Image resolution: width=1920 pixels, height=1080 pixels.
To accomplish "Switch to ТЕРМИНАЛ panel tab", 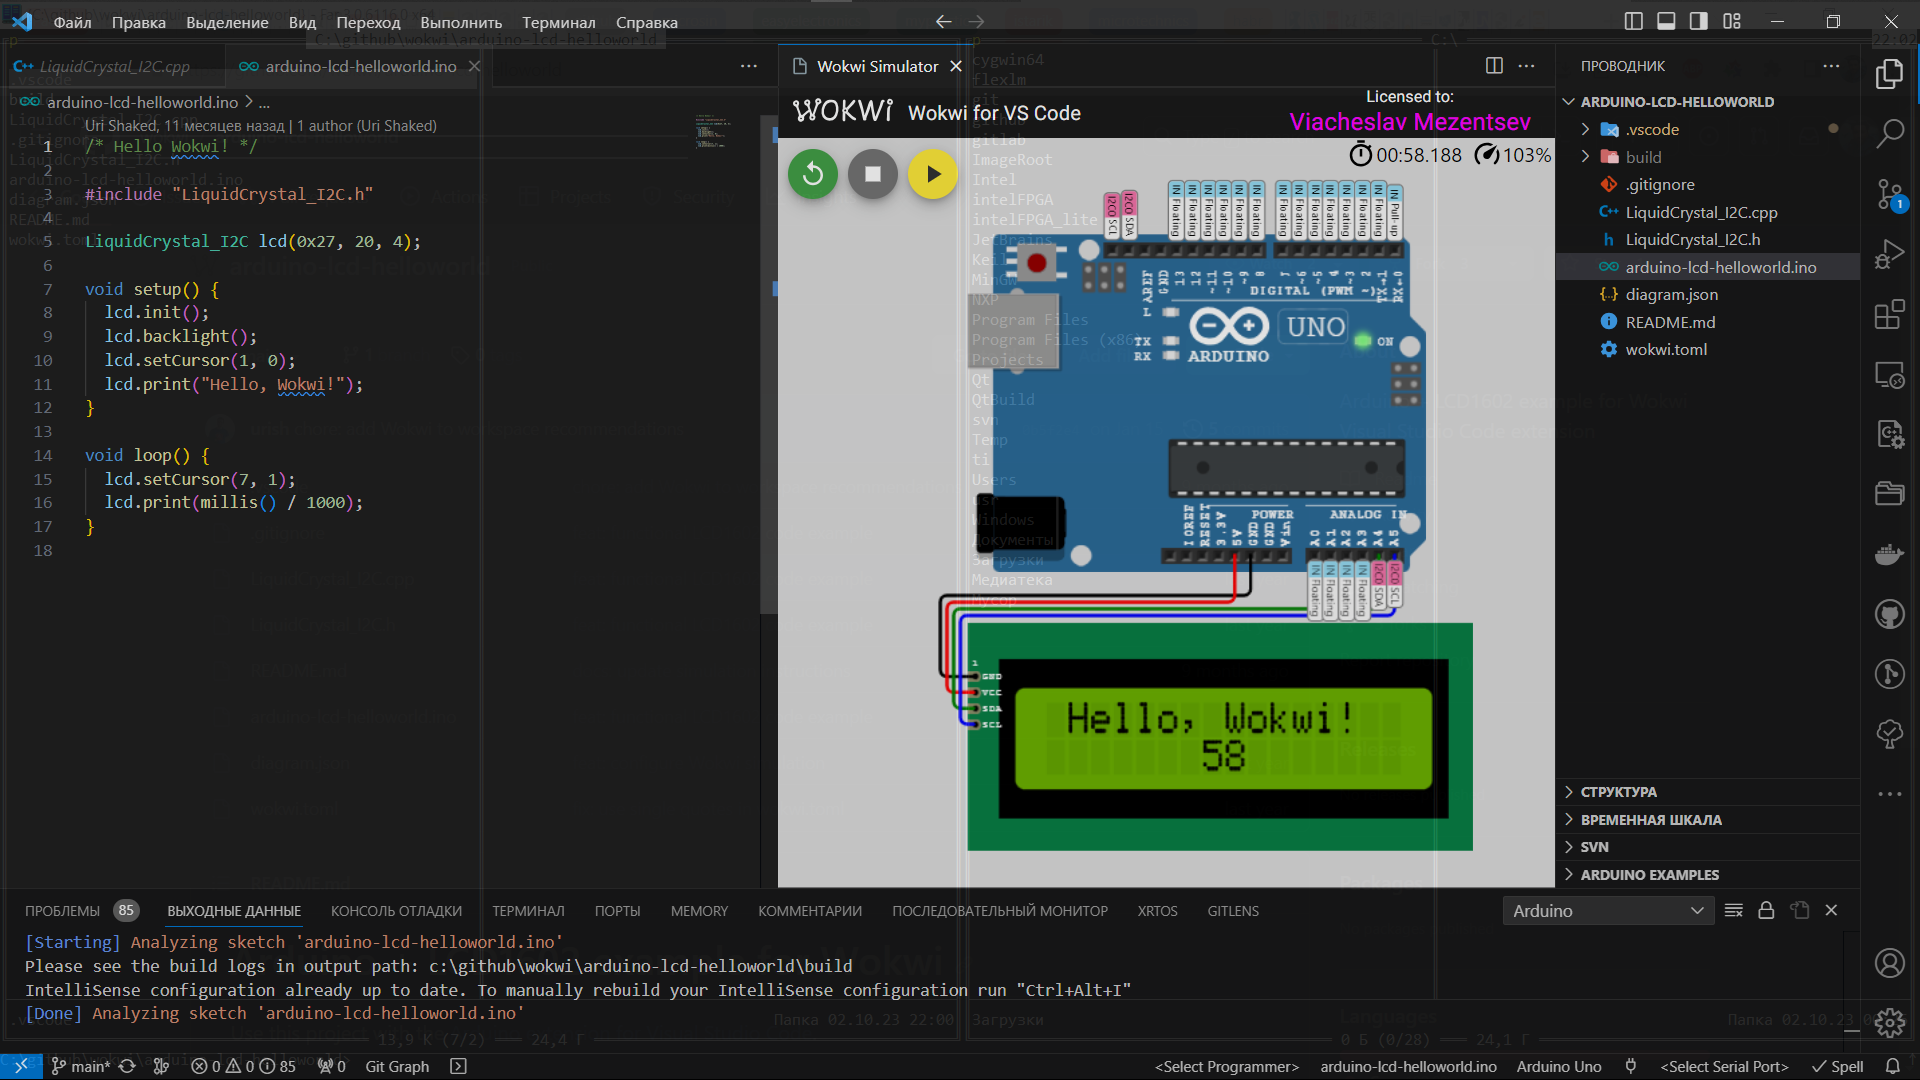I will 528,911.
